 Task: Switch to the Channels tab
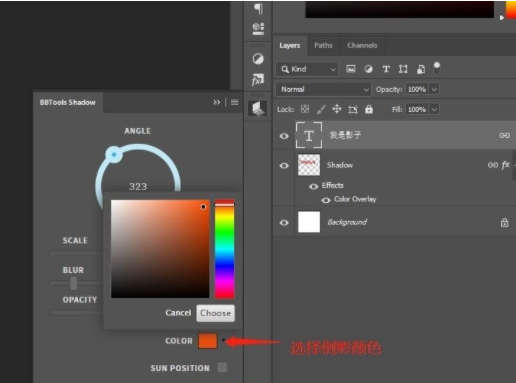362,45
